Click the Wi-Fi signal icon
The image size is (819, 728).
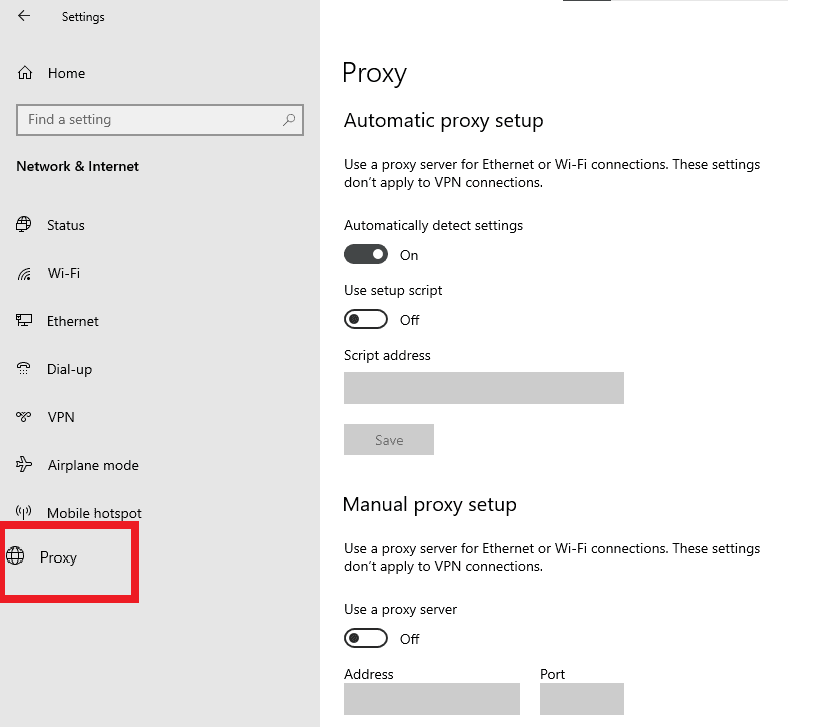pyautogui.click(x=24, y=273)
